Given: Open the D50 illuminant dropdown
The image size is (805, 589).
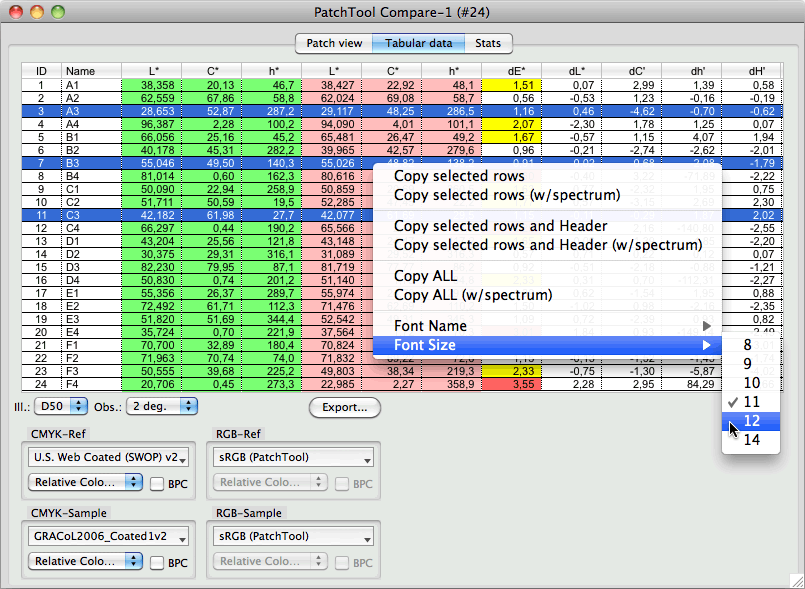Looking at the screenshot, I should pyautogui.click(x=60, y=407).
